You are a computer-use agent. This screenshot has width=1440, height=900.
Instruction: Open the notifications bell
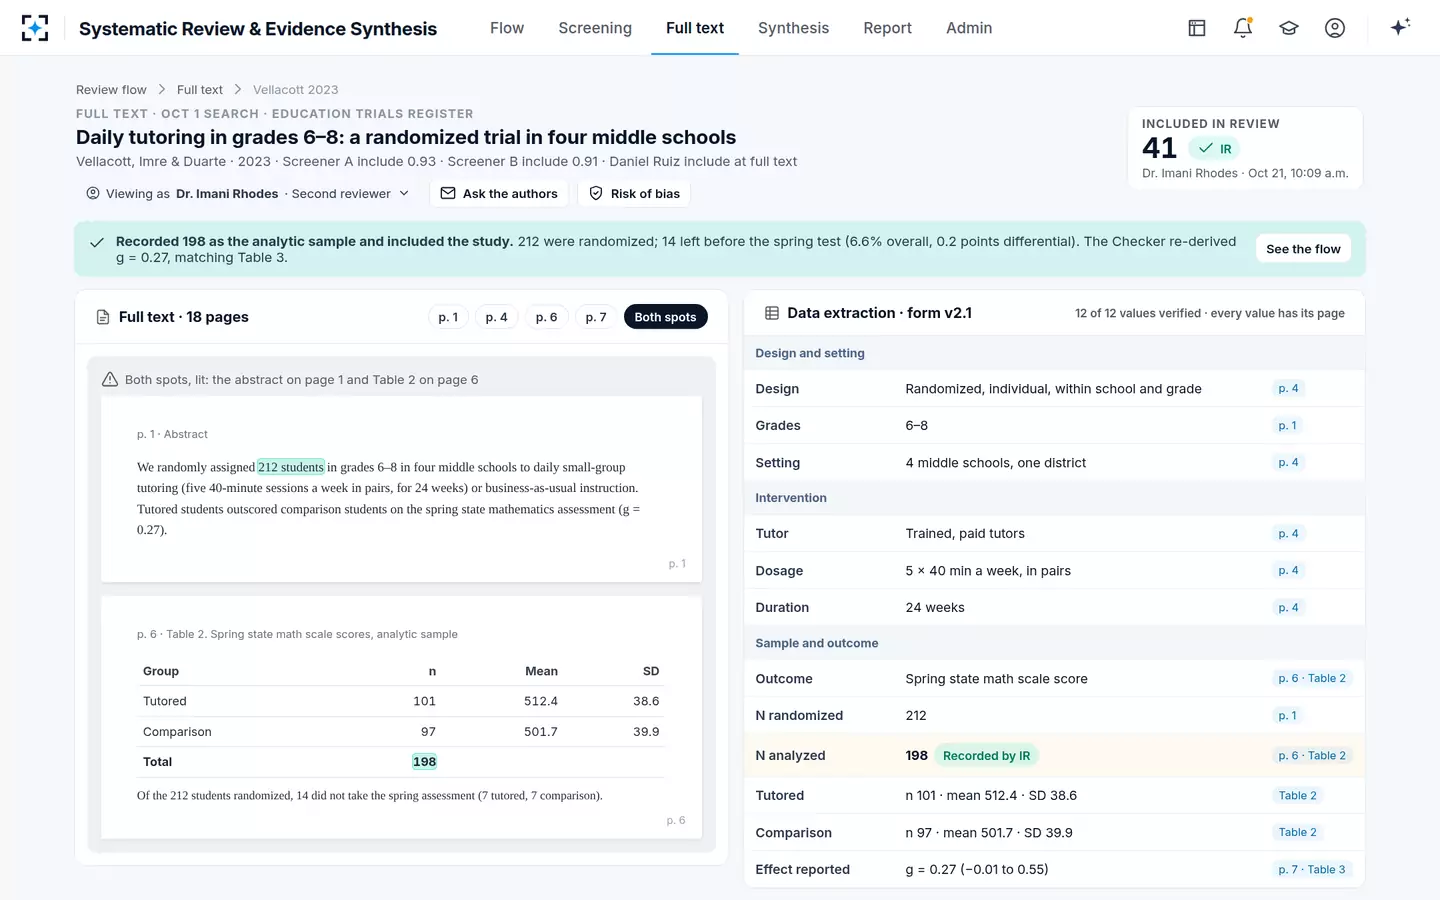click(x=1243, y=28)
